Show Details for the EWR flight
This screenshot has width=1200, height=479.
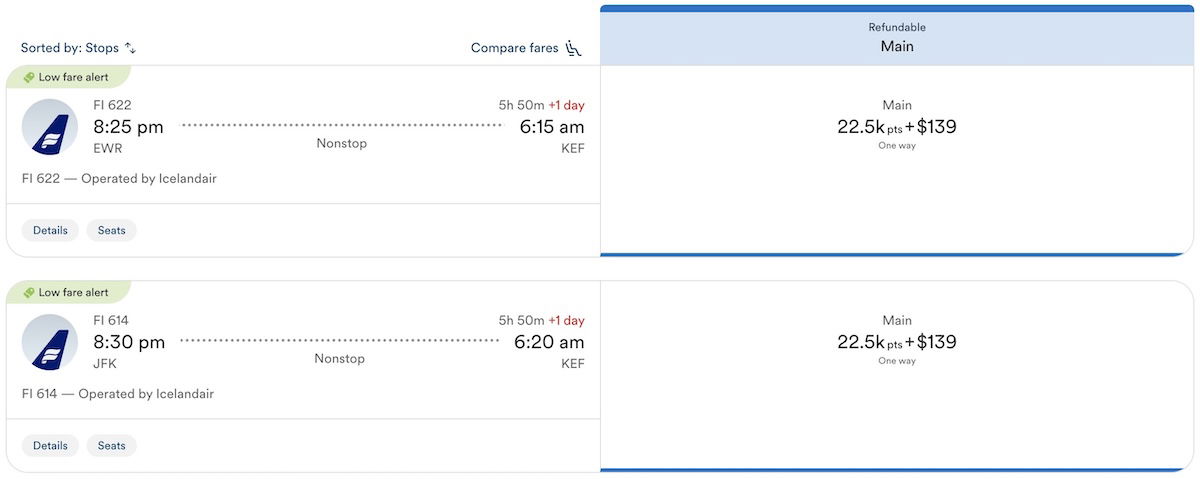50,230
